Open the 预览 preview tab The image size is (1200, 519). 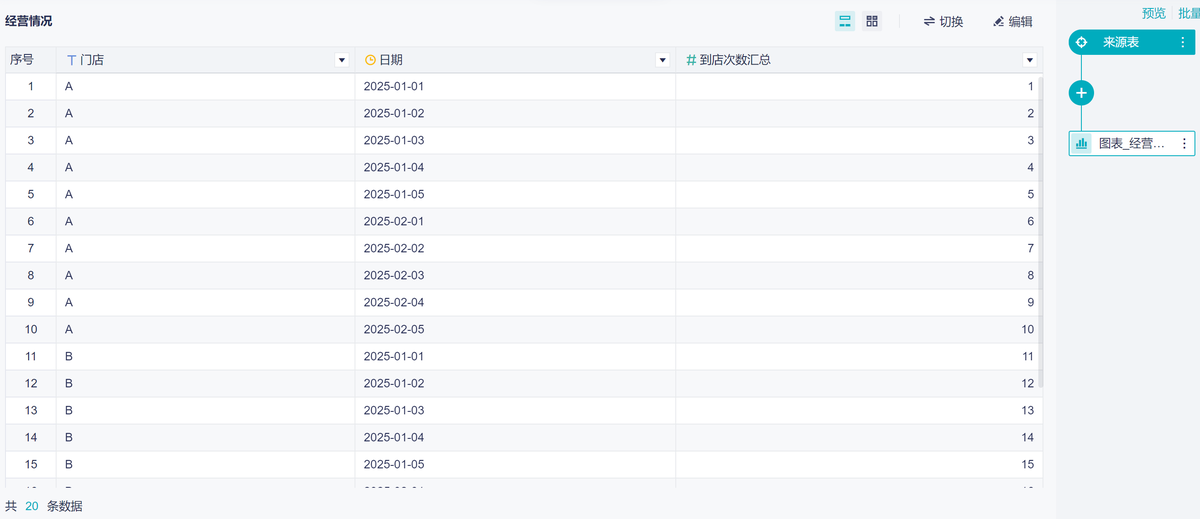coord(1153,13)
